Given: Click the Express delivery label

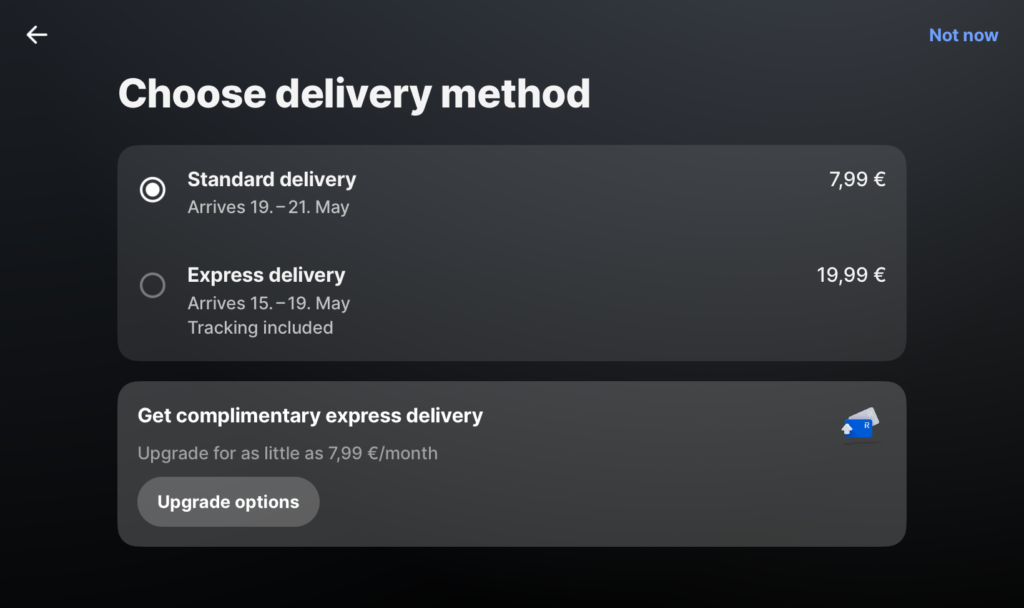Looking at the screenshot, I should point(266,275).
